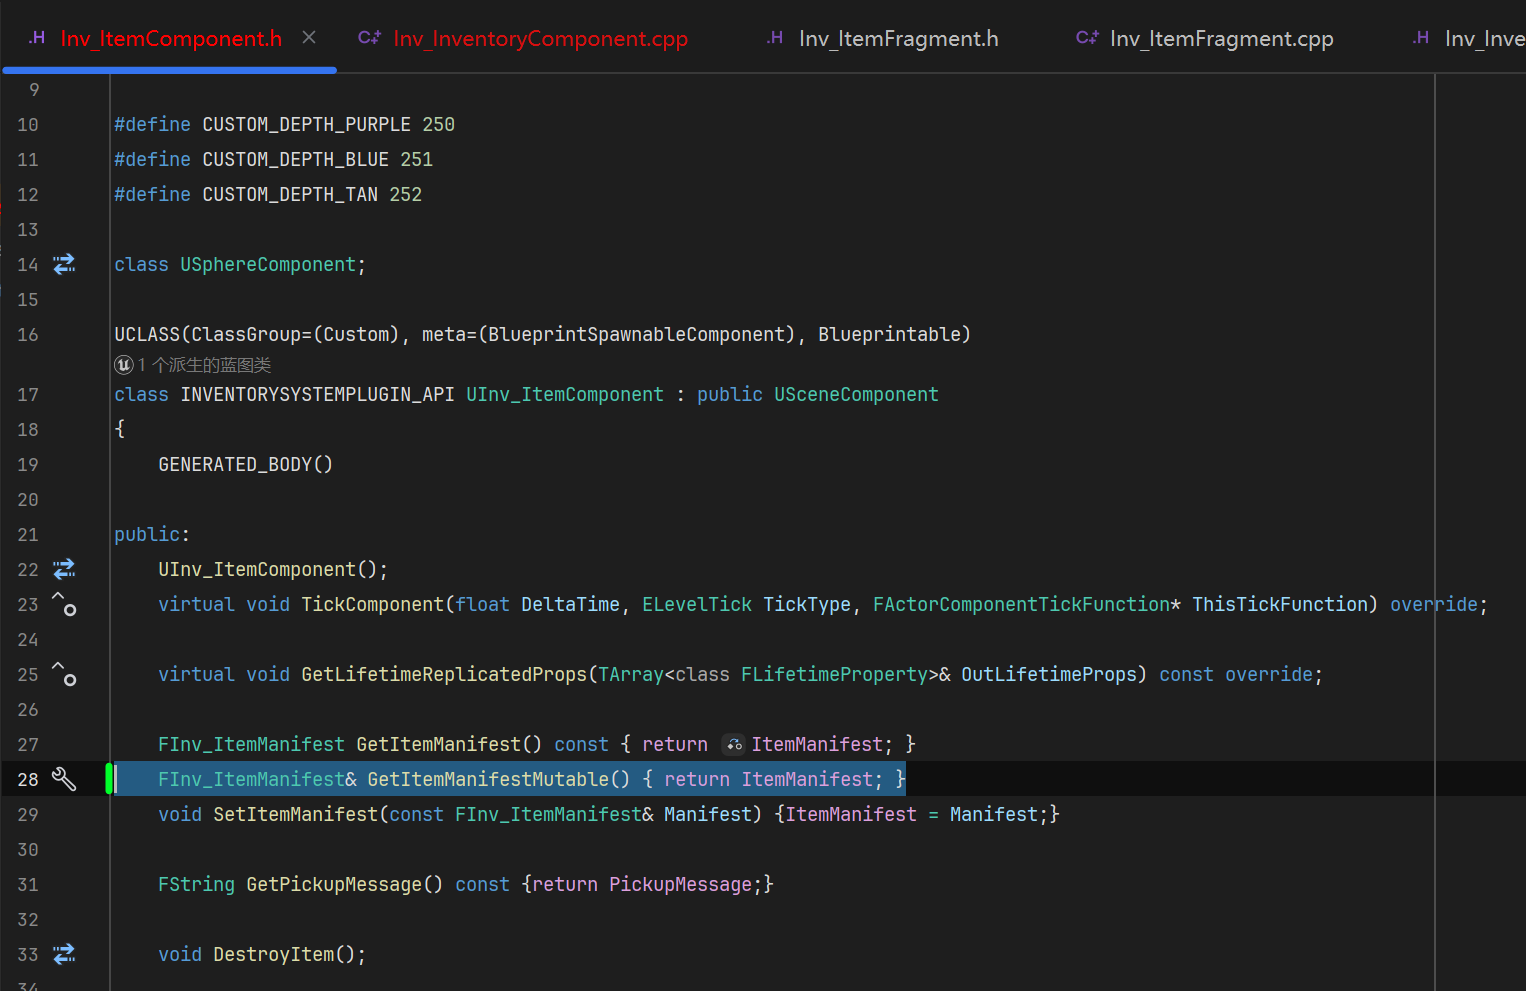Click the navigate gutter icon on line 33

(64, 954)
